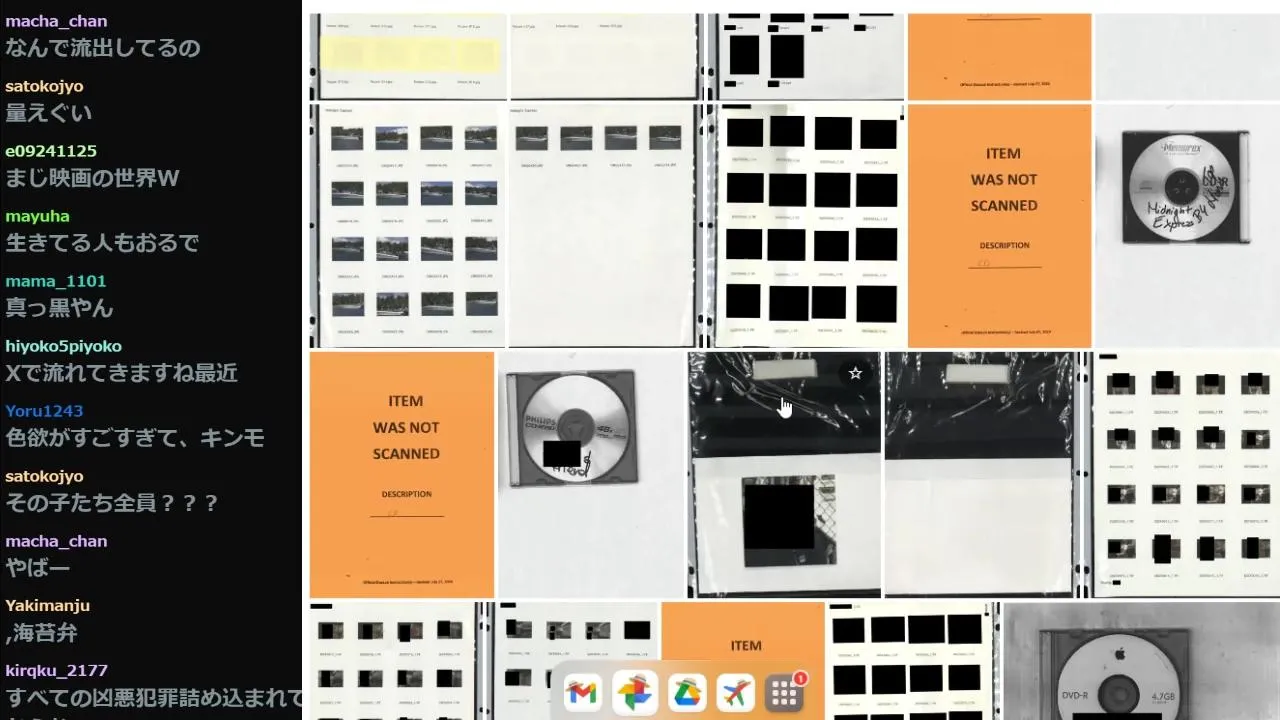Open full contact sheet of boat photos
The height and width of the screenshot is (720, 1280).
coord(408,225)
